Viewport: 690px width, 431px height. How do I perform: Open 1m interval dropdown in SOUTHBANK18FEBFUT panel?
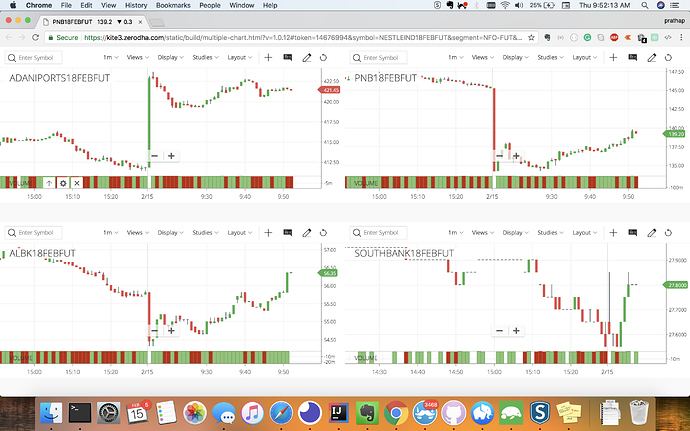coord(455,232)
